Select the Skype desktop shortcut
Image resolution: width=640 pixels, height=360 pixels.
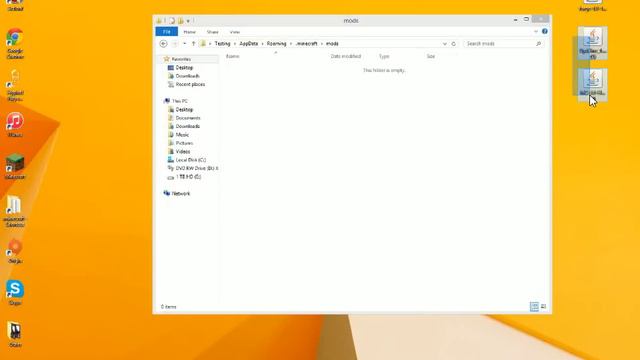[15, 292]
